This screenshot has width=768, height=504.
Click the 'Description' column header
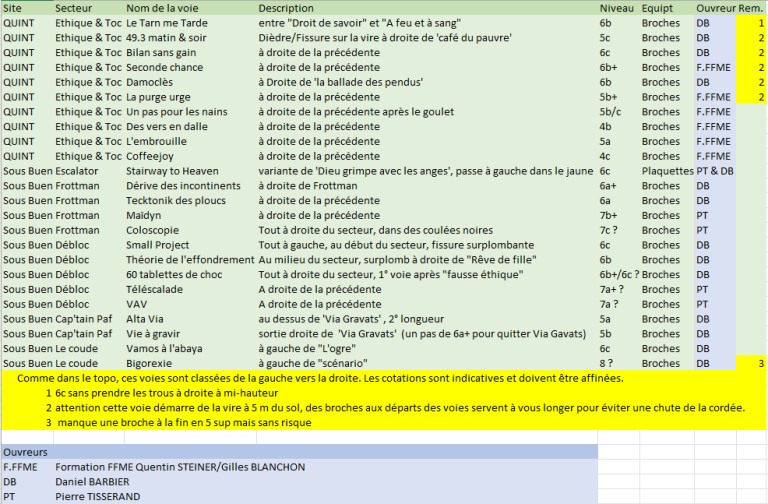(x=427, y=8)
